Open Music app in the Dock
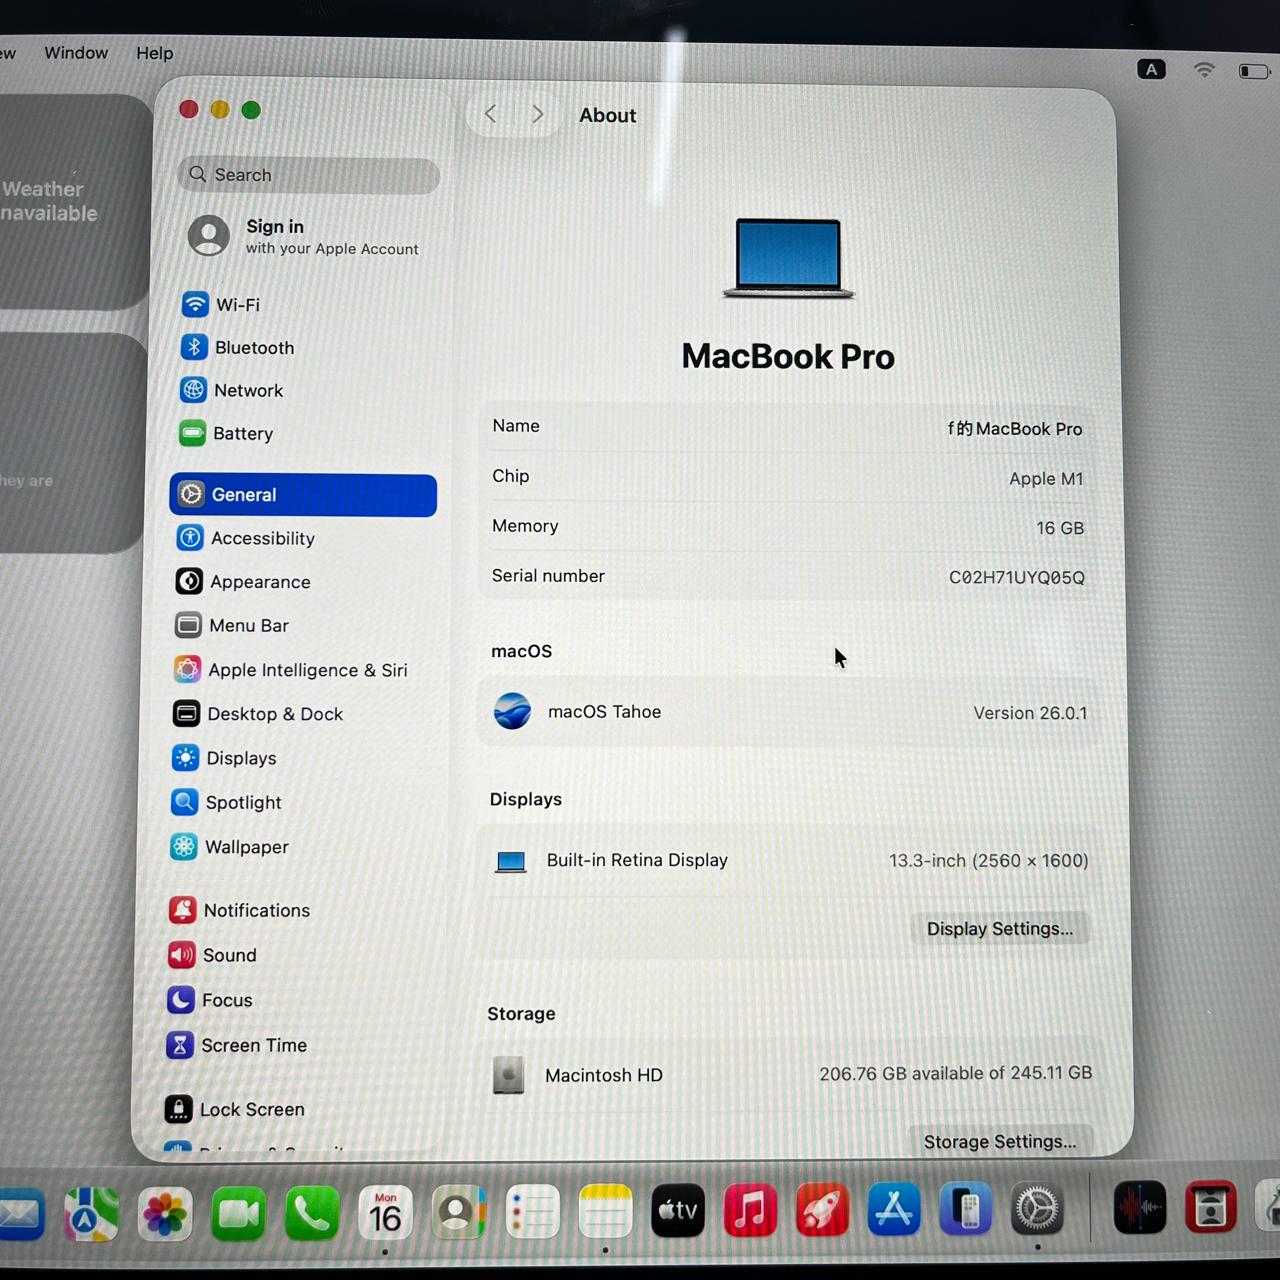1280x1280 pixels. tap(750, 1210)
